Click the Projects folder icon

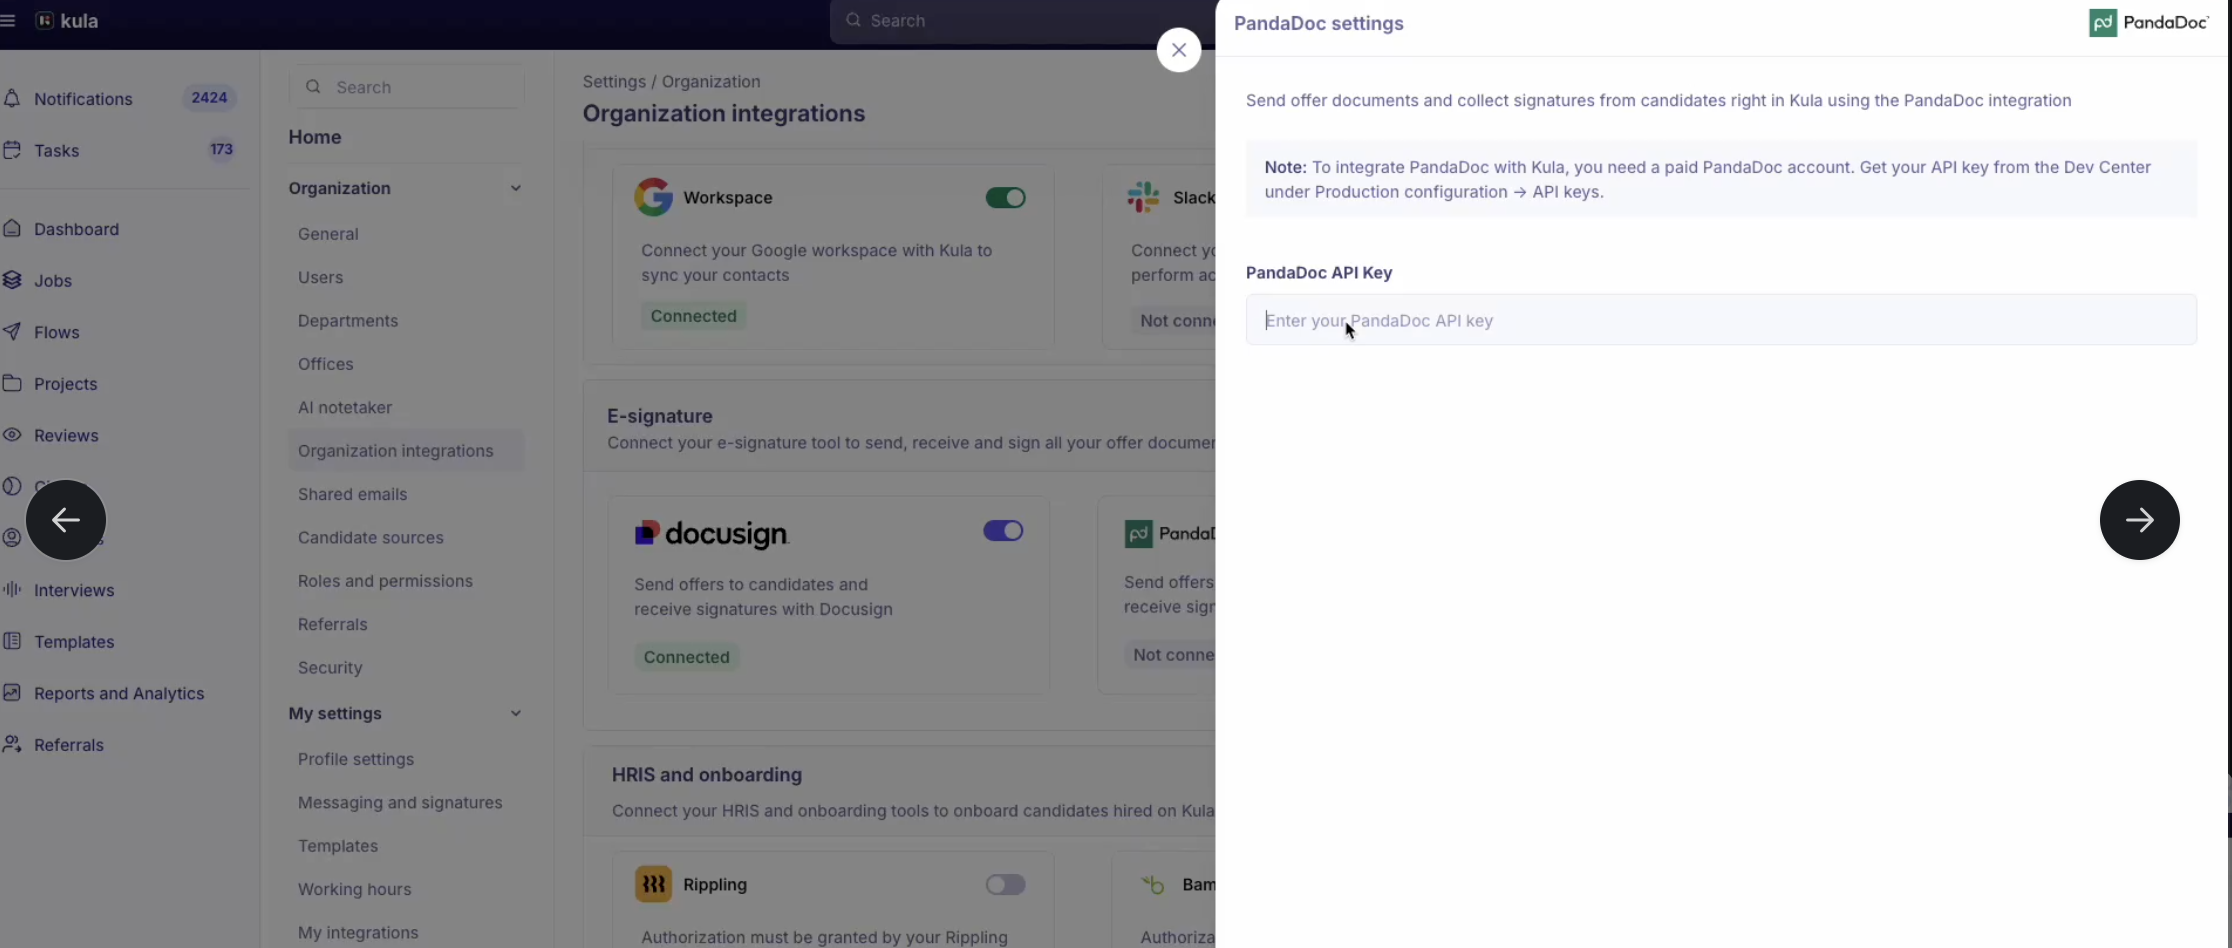12,383
